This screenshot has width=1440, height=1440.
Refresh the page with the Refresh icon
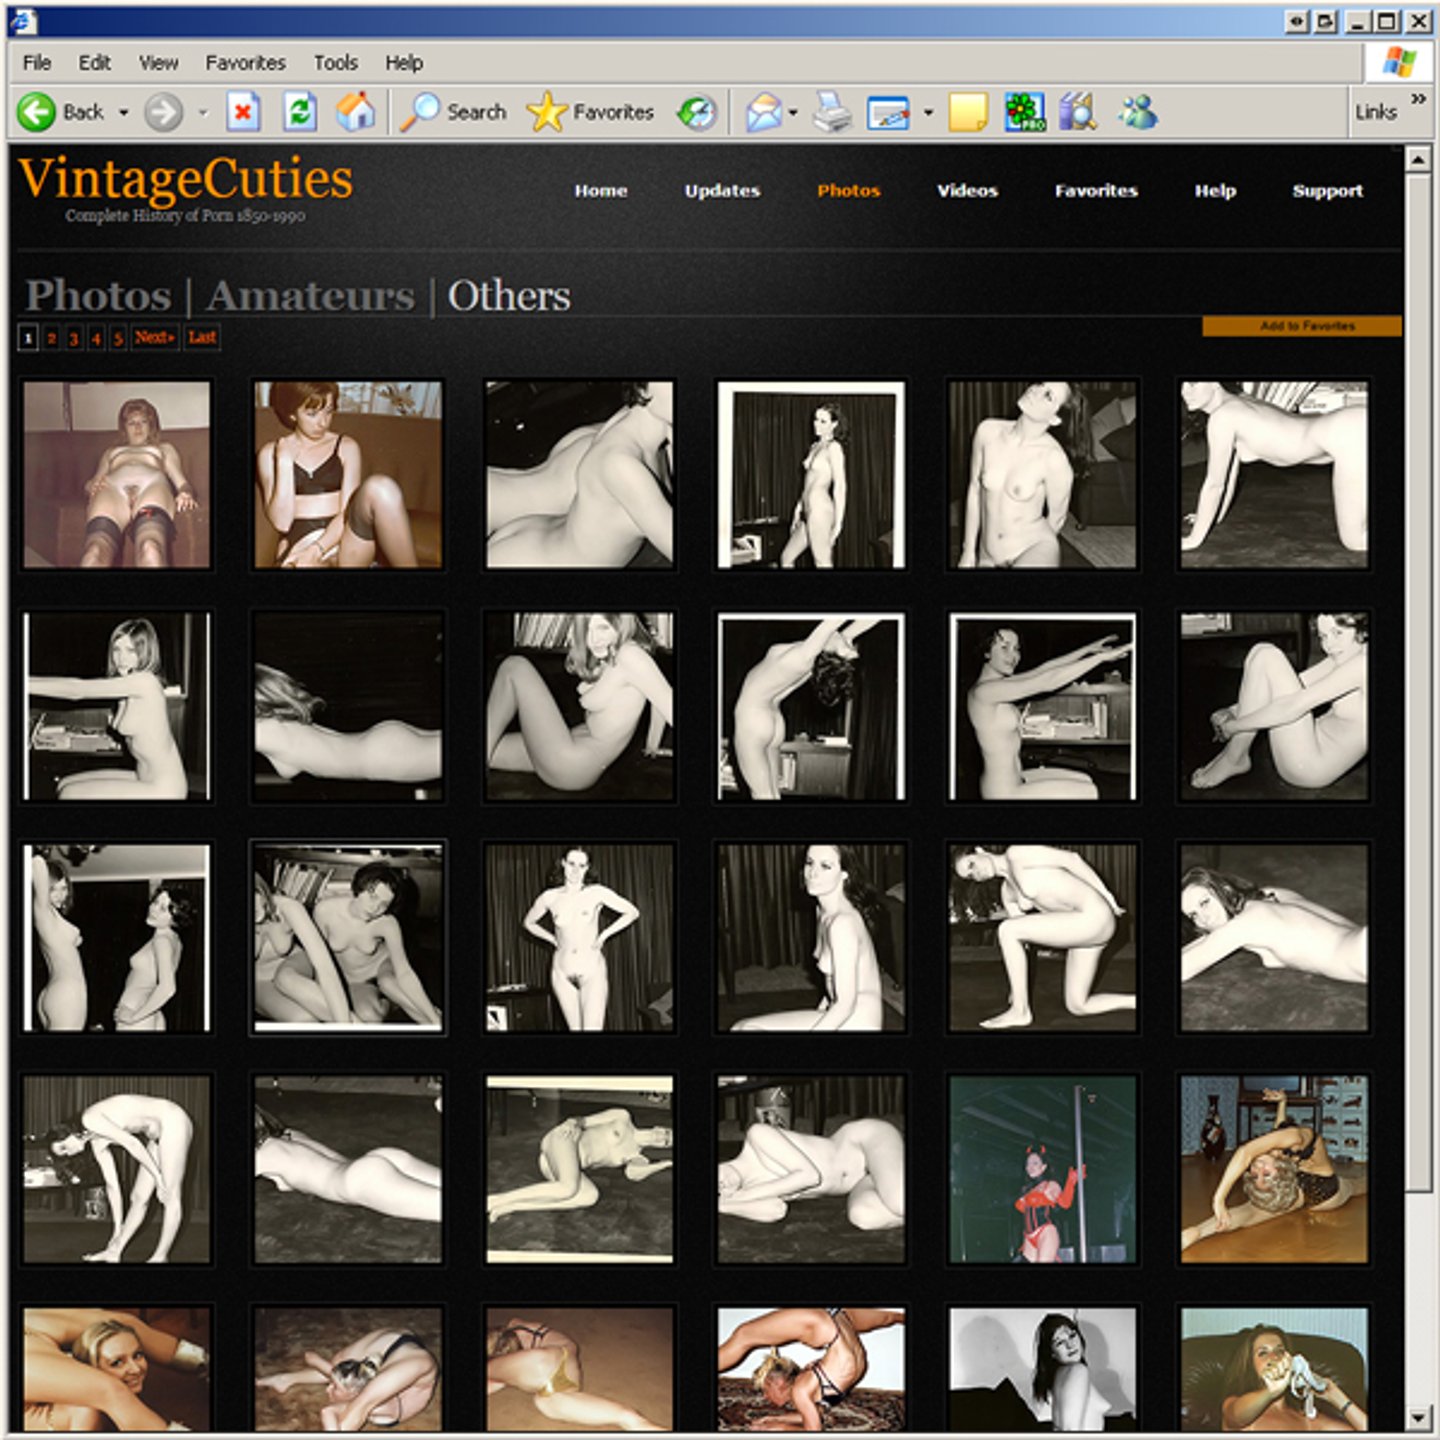pyautogui.click(x=299, y=112)
